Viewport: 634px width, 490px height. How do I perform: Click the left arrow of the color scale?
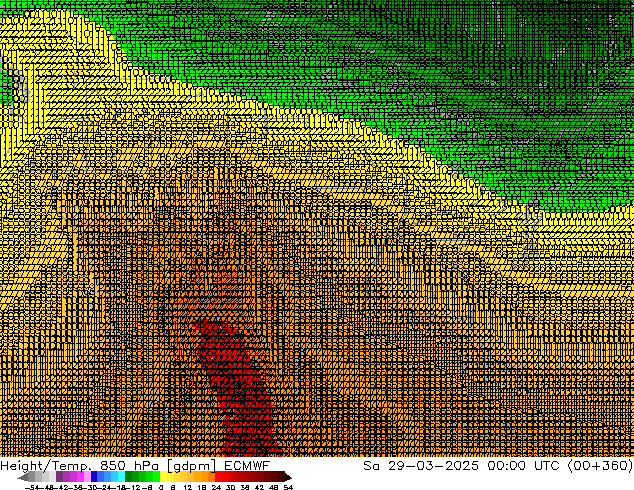(x=23, y=477)
